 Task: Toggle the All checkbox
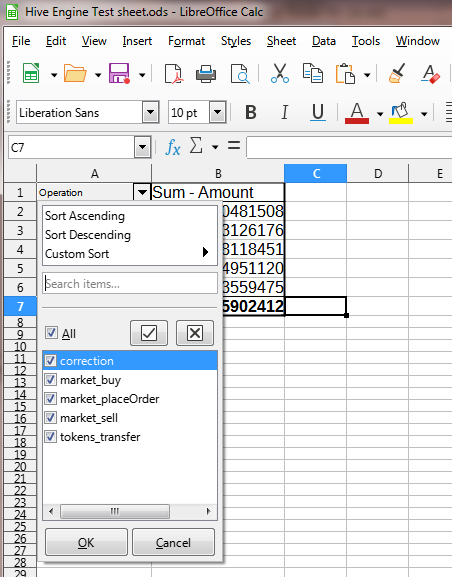tap(51, 333)
